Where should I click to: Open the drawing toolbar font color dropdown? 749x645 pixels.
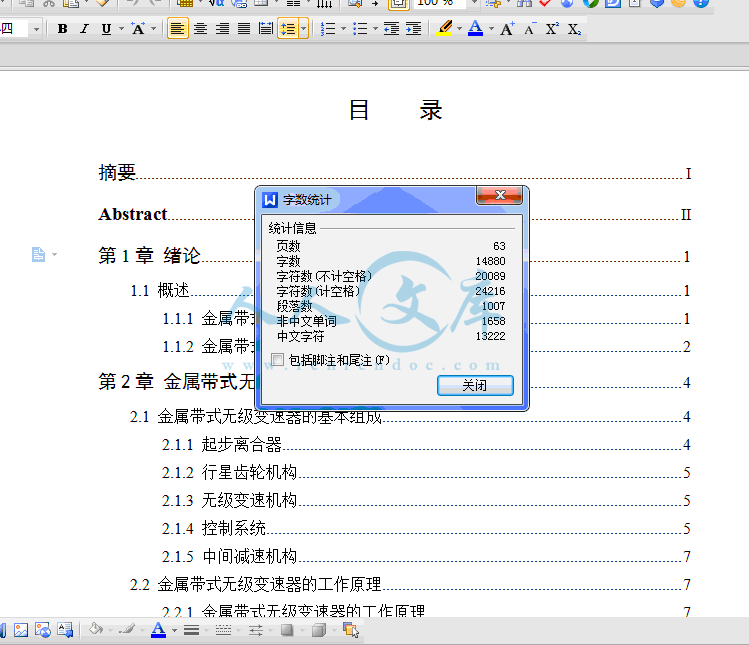coord(174,631)
